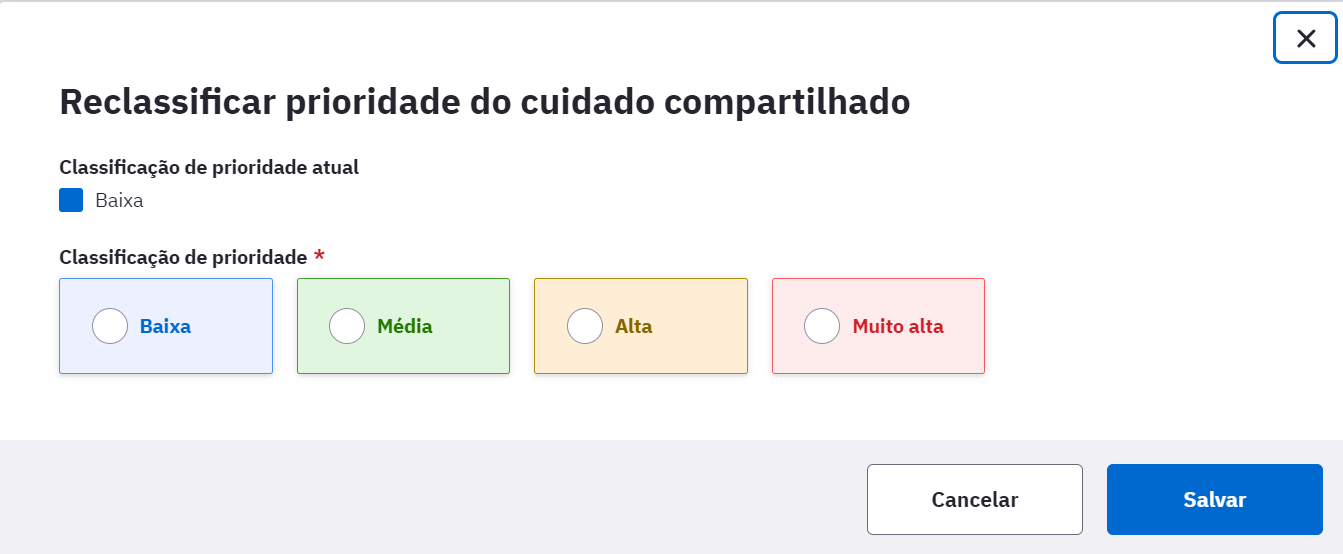Choose the Alta radio circle
Screen dimensions: 1343x554
coord(585,326)
